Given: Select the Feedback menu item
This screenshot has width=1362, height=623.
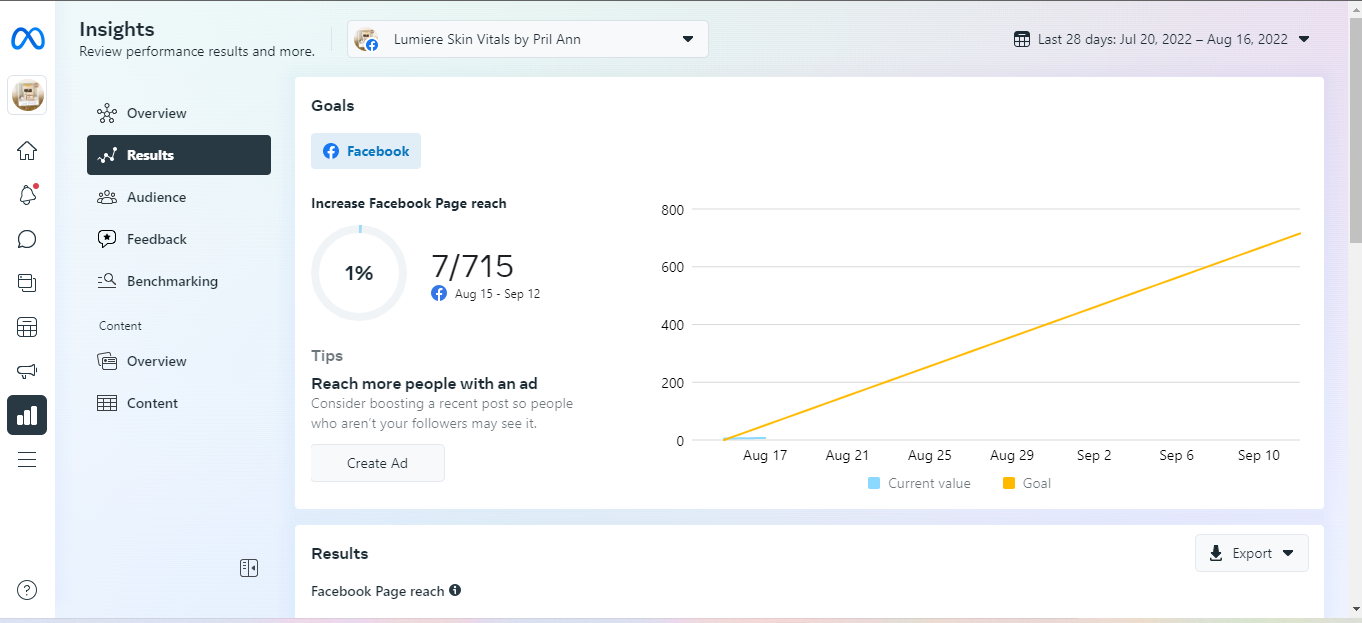Looking at the screenshot, I should (156, 239).
